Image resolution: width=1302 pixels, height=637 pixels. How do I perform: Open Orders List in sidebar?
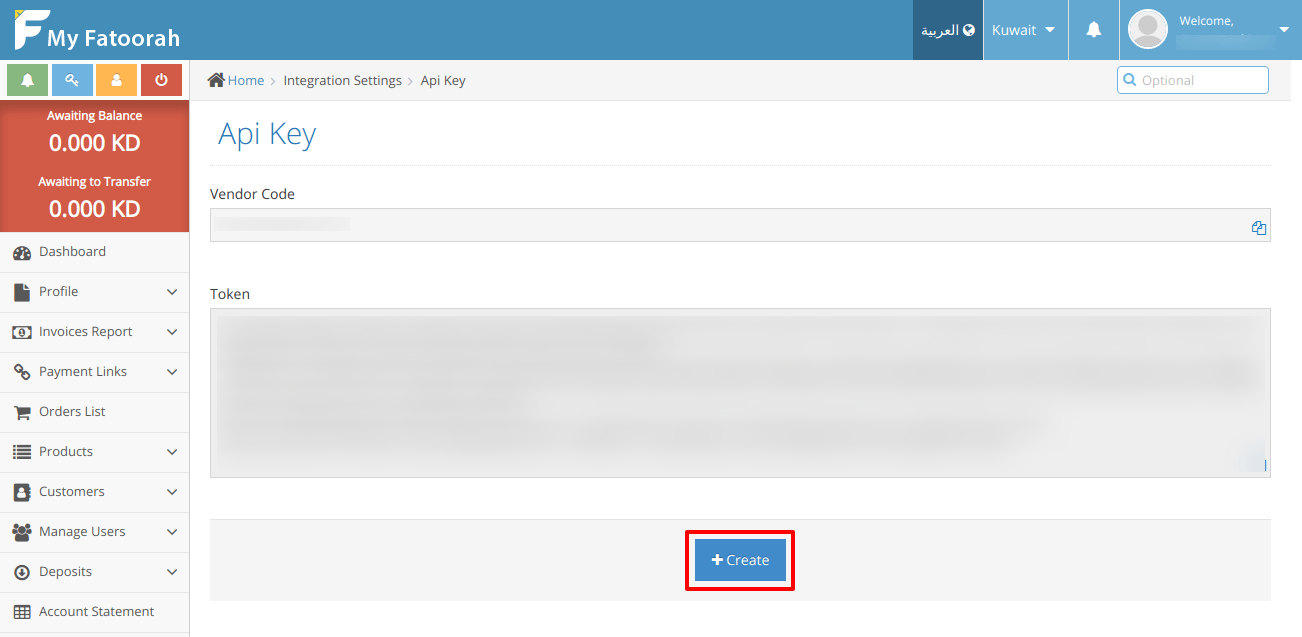tap(94, 412)
